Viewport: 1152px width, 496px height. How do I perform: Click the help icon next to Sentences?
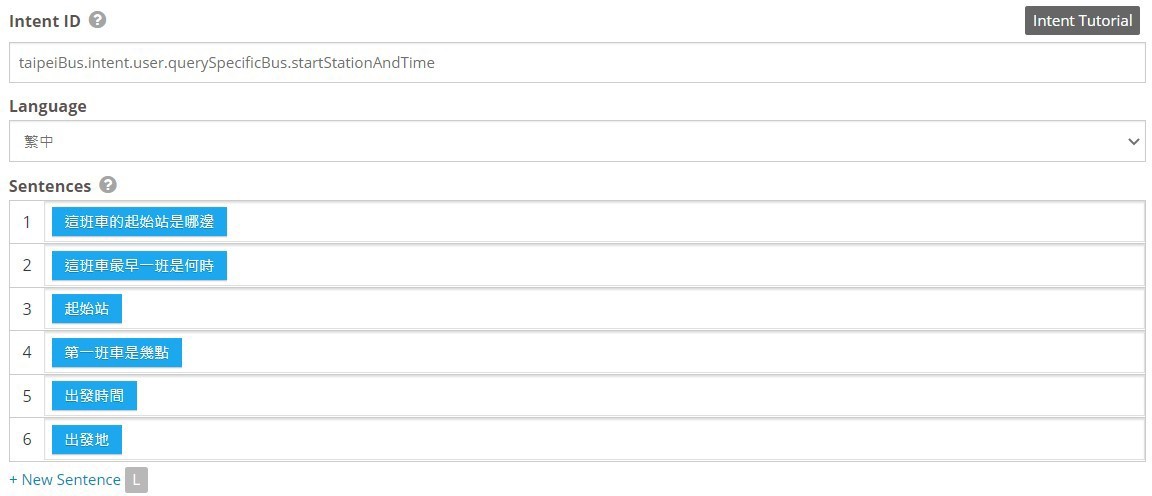coord(108,184)
